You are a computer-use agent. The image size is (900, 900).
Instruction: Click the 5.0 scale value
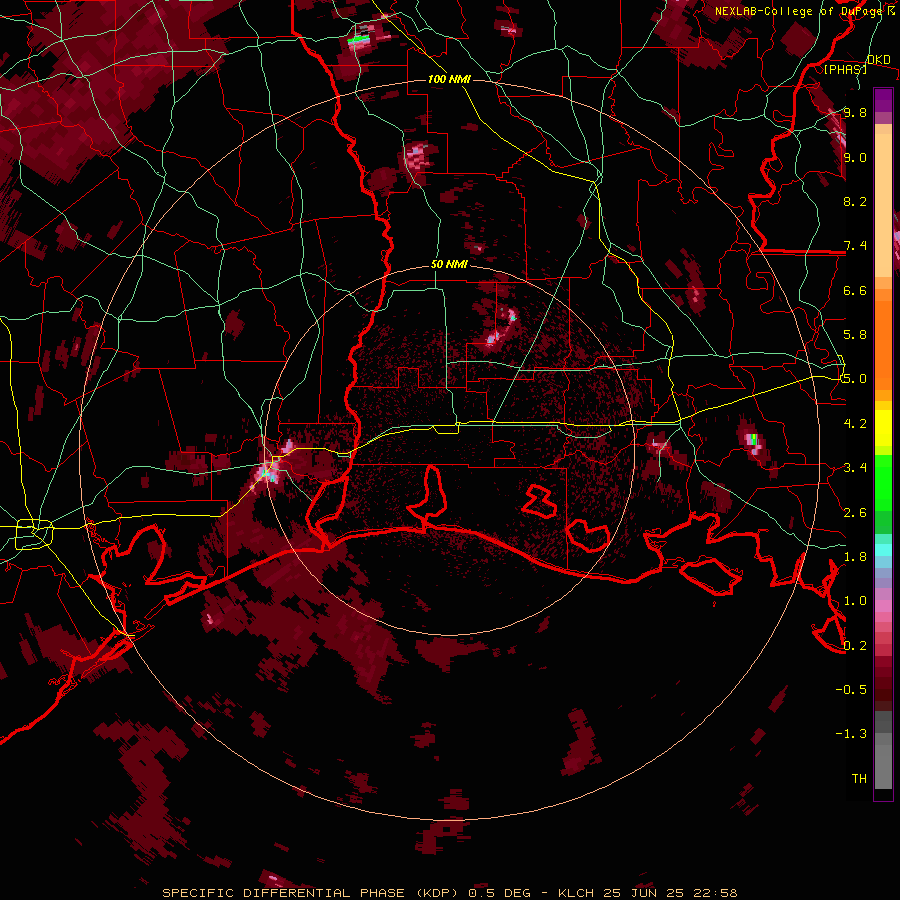point(855,379)
